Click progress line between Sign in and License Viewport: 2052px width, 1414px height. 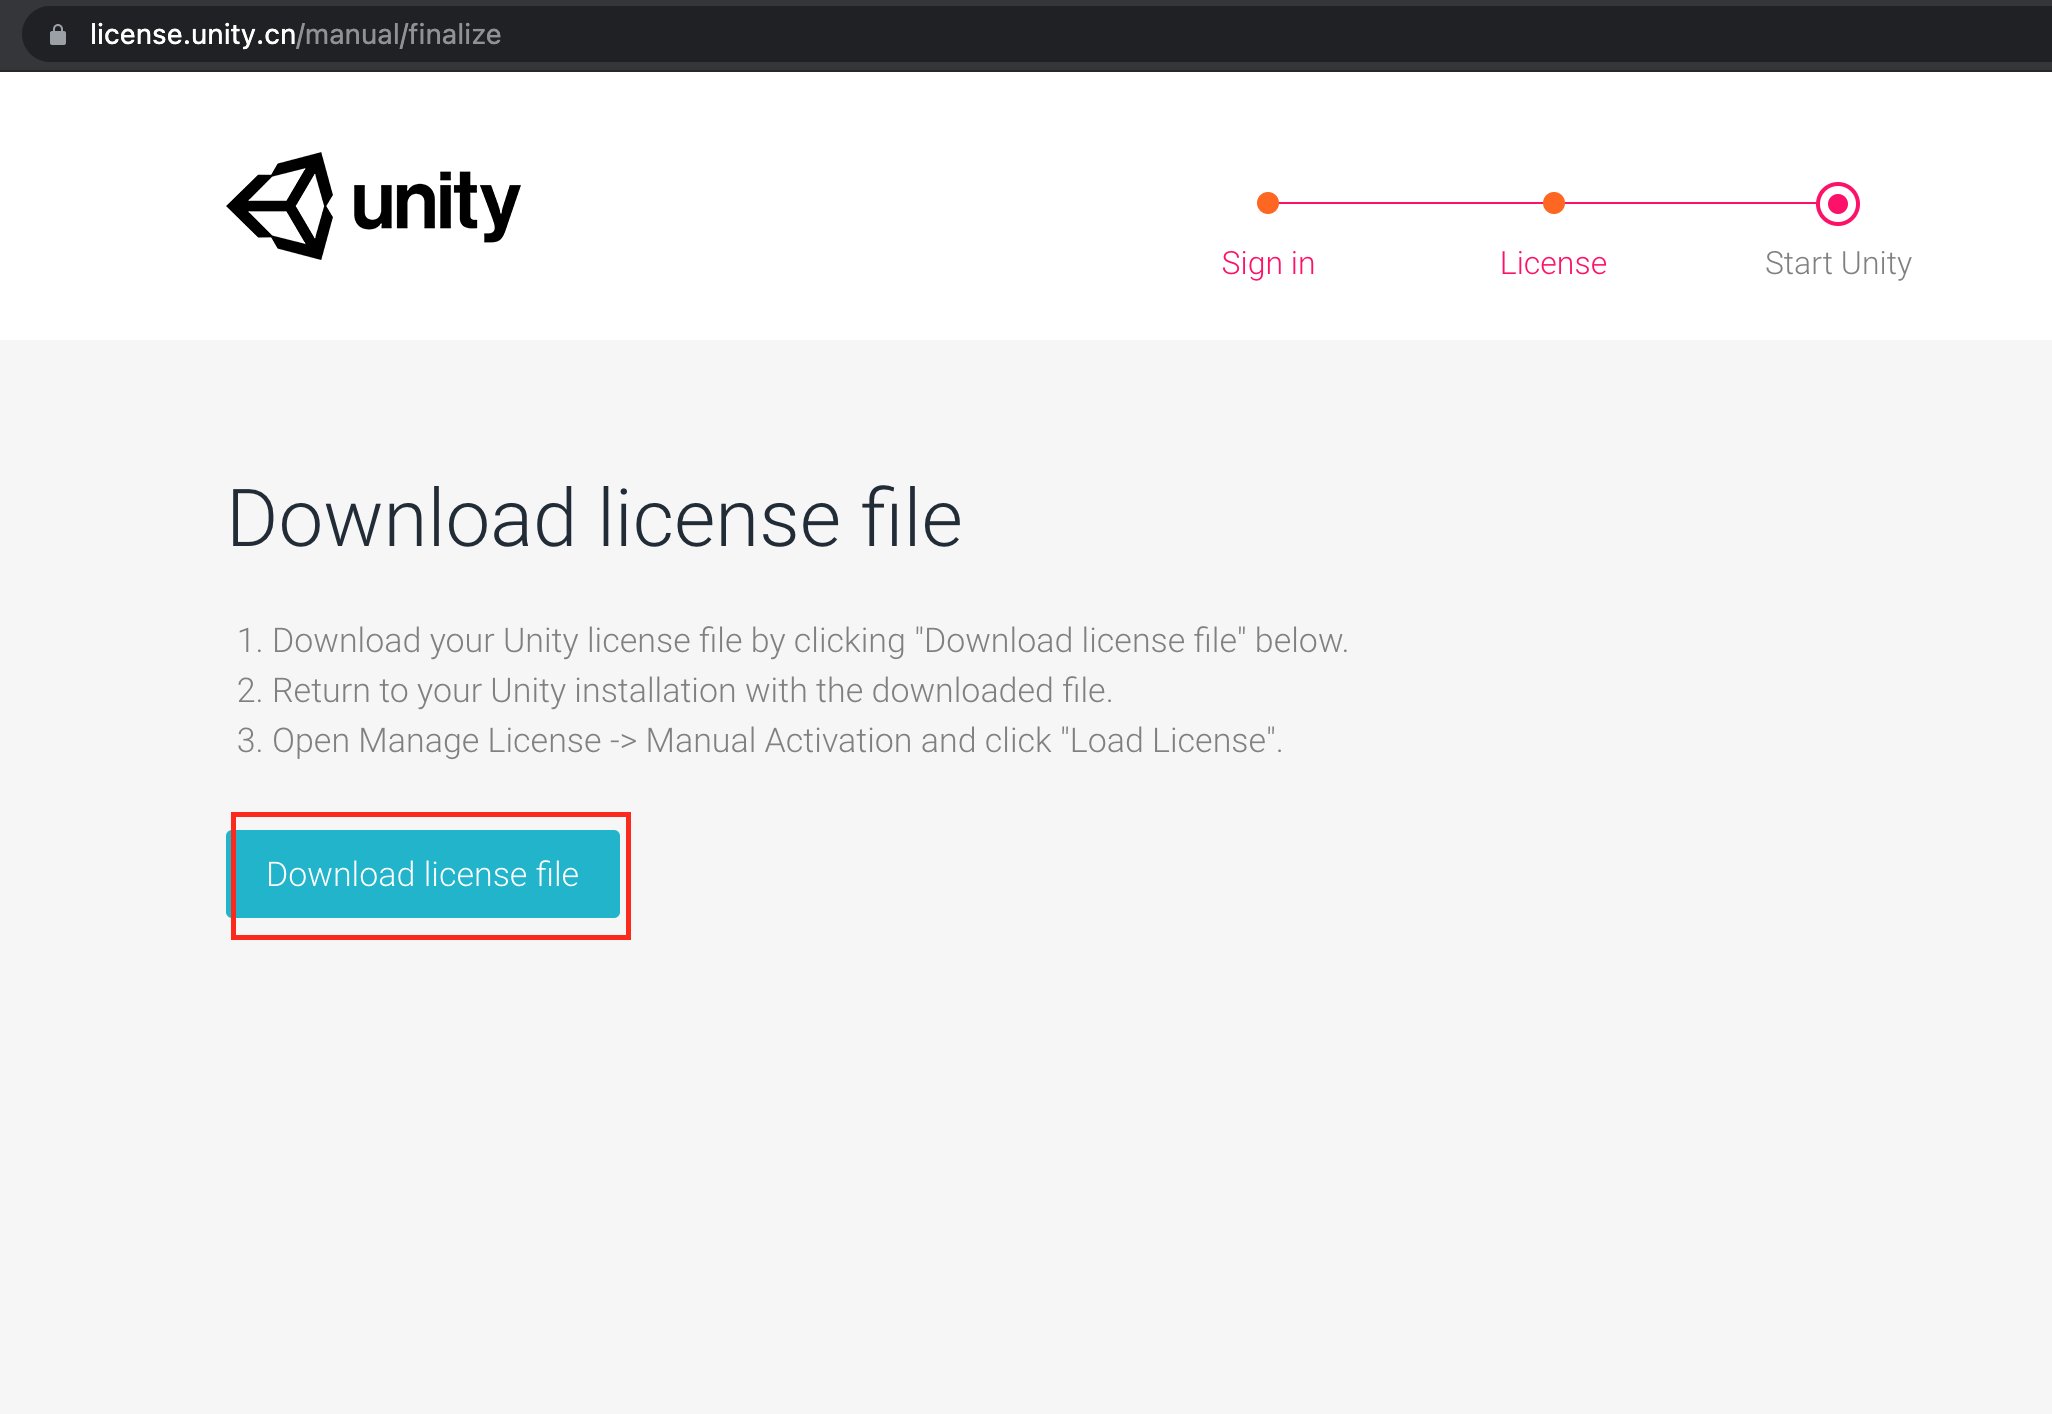1410,203
